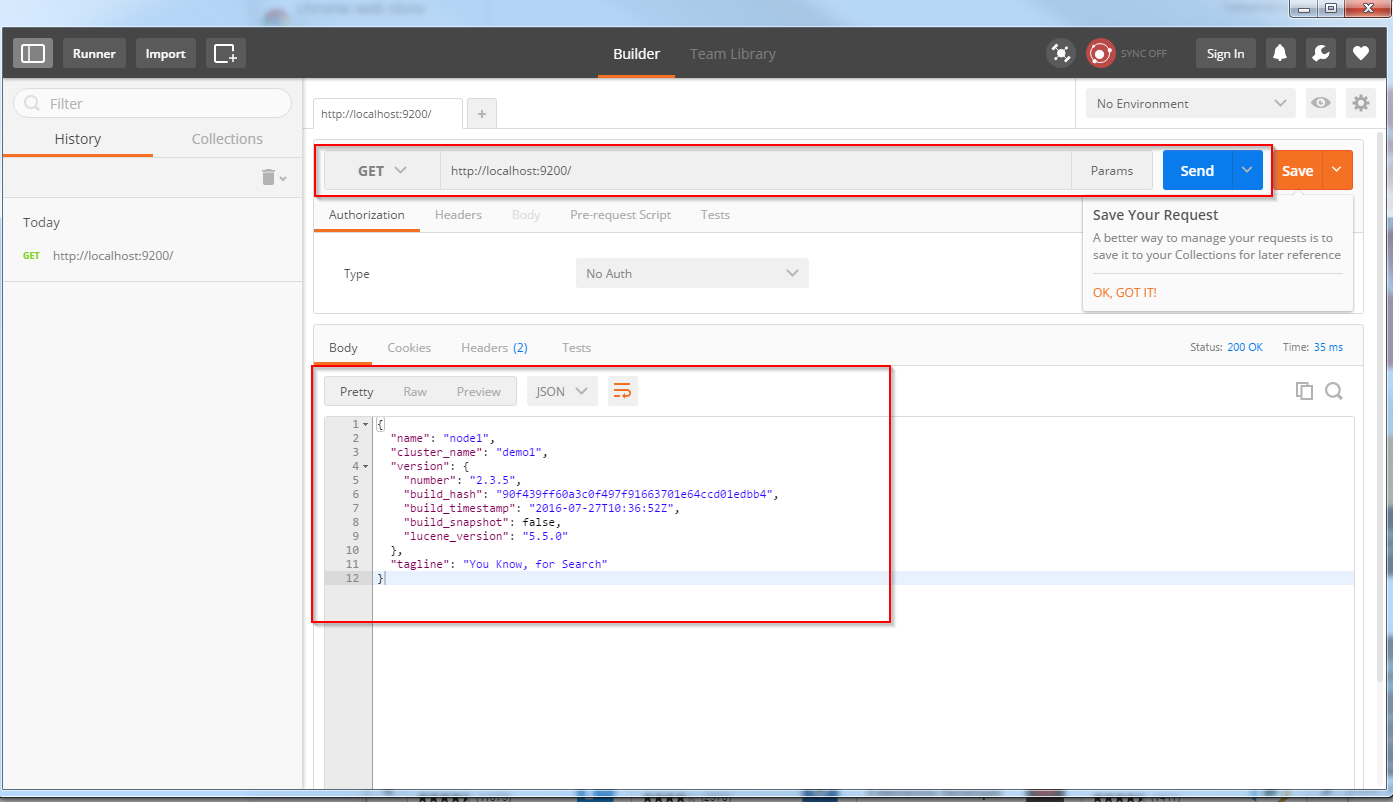This screenshot has width=1393, height=802.
Task: Select Raw view mode
Action: (x=415, y=391)
